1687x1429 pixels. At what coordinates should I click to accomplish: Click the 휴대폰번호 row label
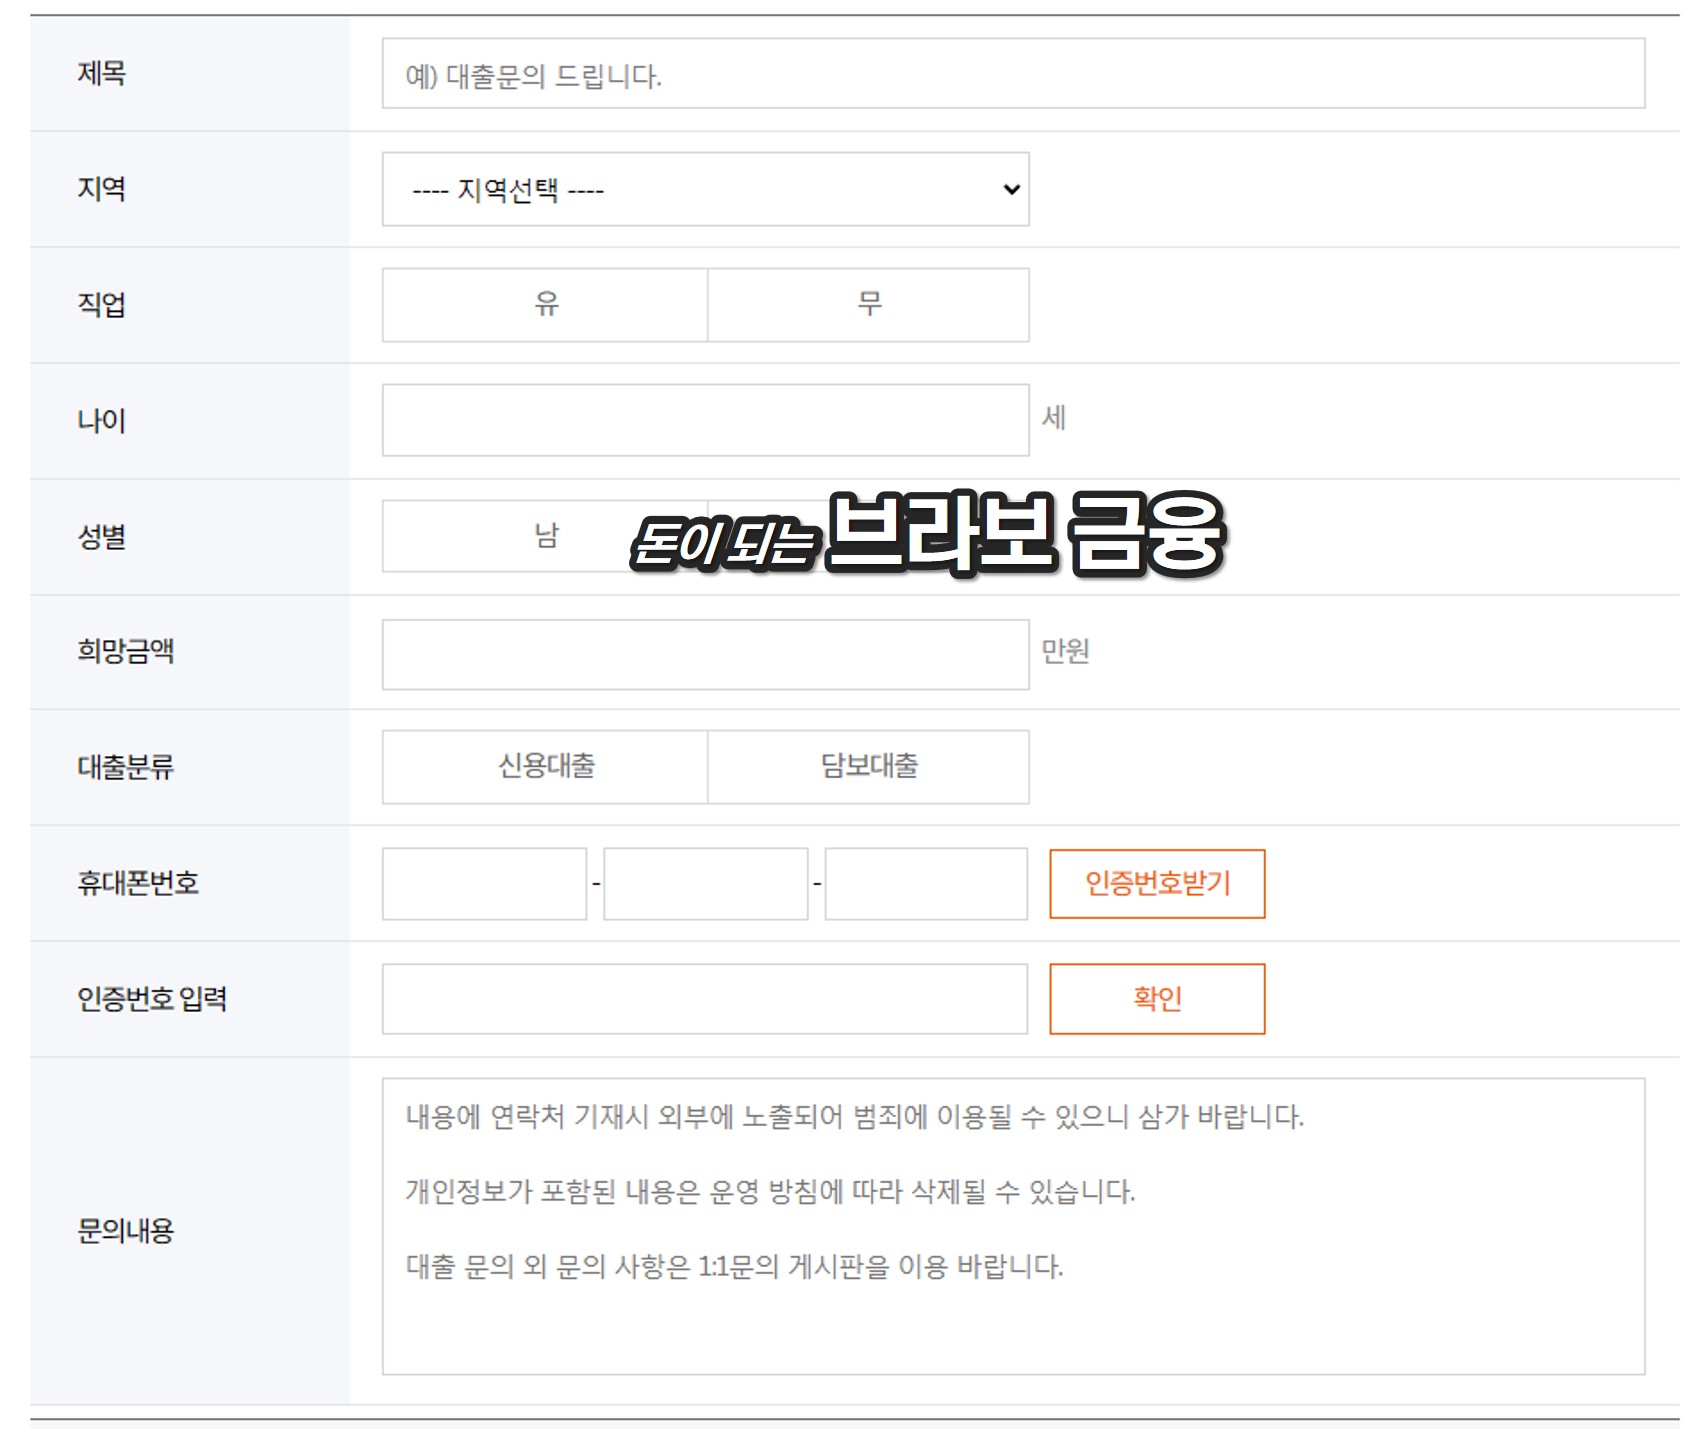pos(138,884)
